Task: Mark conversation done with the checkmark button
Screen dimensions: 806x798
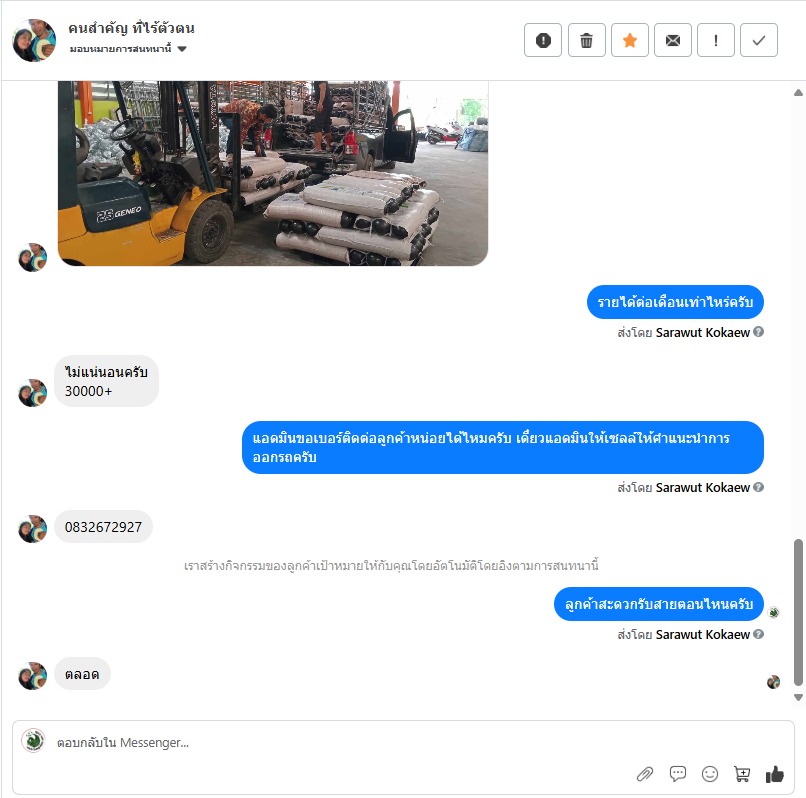Action: click(759, 40)
